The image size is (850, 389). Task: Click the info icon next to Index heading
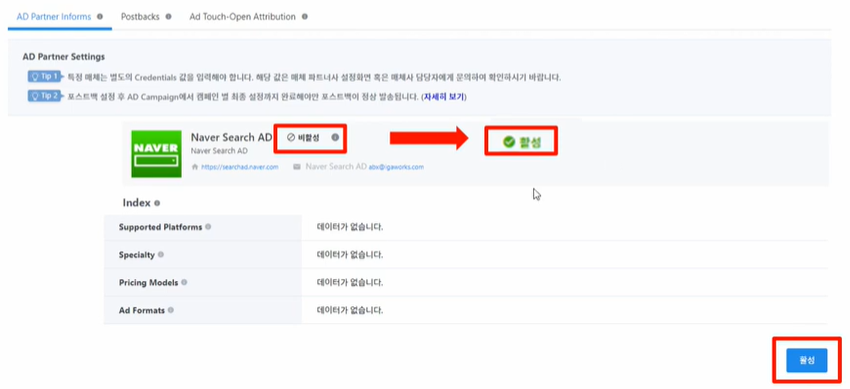pyautogui.click(x=157, y=203)
